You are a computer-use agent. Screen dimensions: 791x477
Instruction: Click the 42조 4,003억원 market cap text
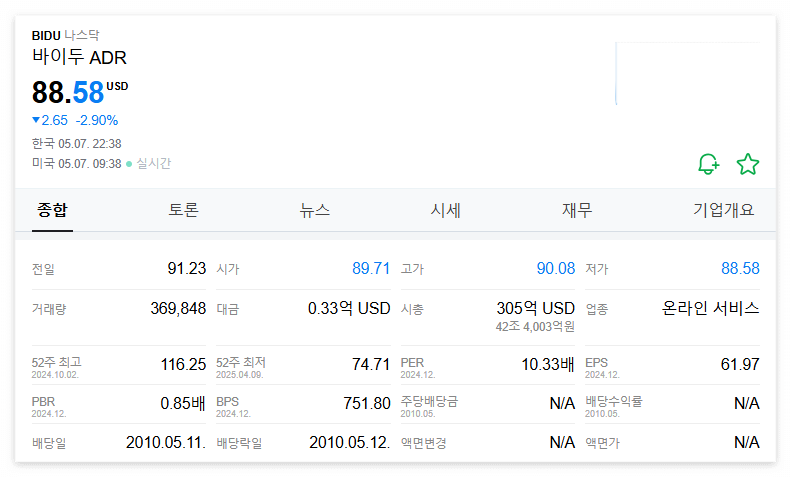pos(535,327)
